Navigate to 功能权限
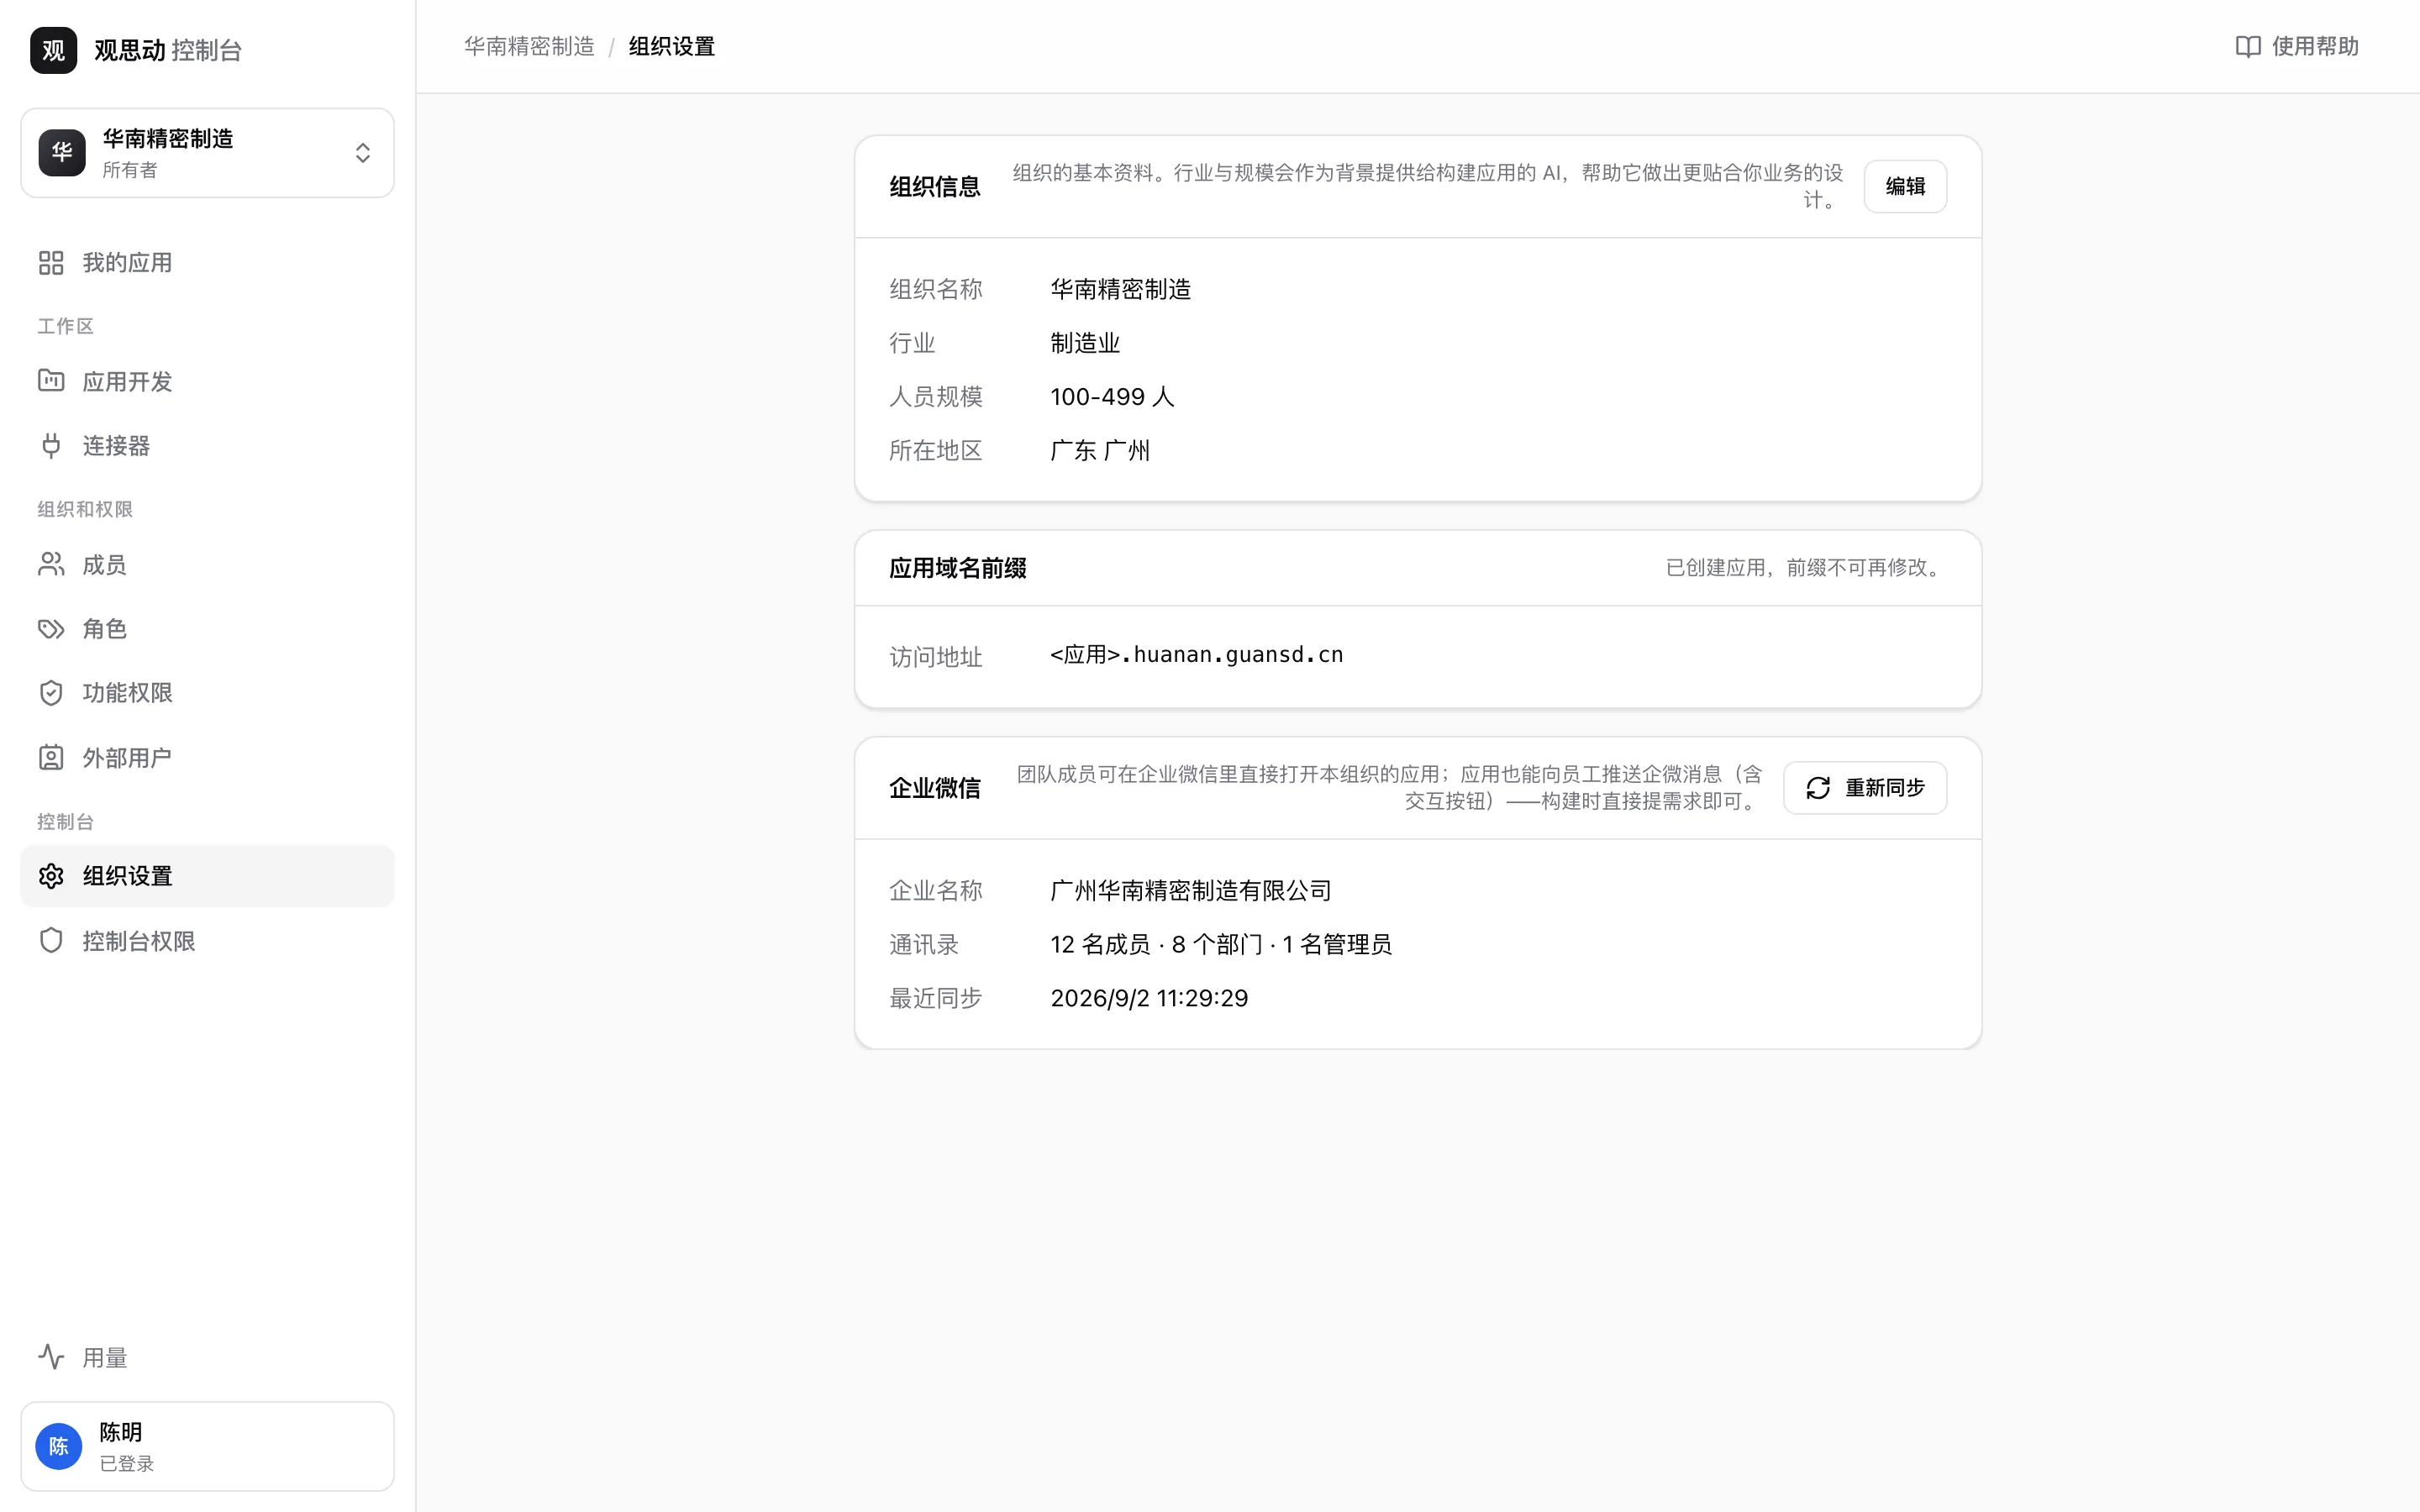Image resolution: width=2420 pixels, height=1512 pixels. coord(208,693)
